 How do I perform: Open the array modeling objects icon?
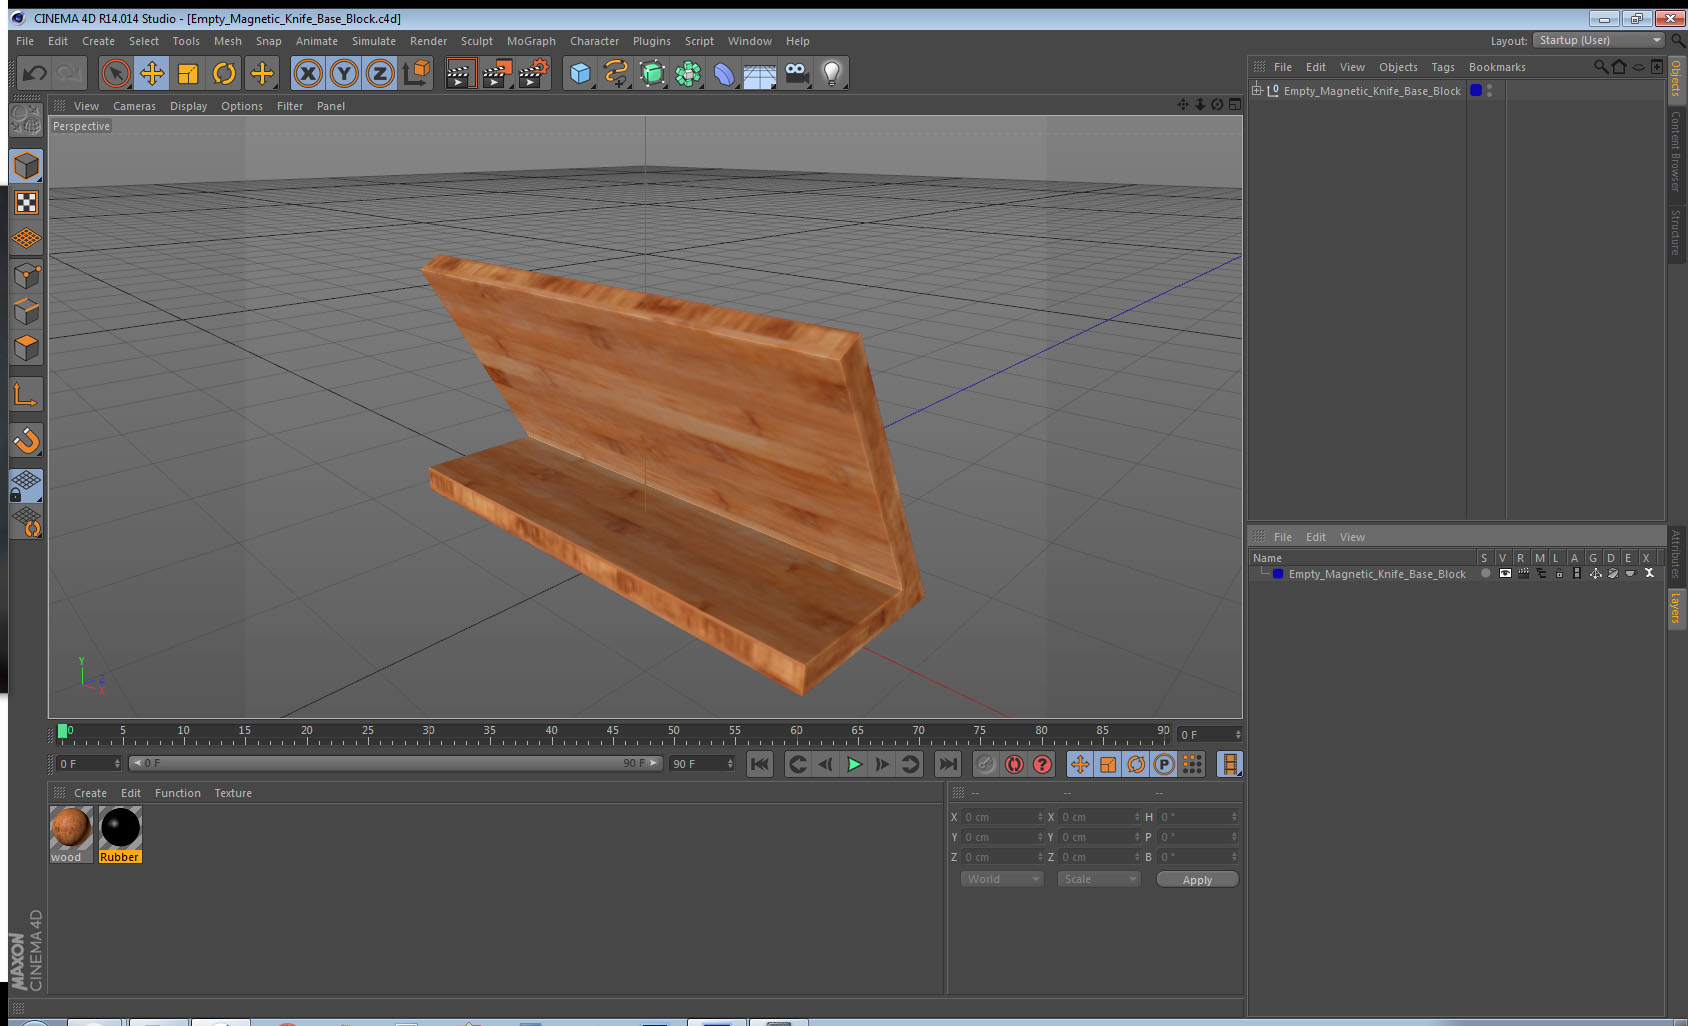(688, 73)
